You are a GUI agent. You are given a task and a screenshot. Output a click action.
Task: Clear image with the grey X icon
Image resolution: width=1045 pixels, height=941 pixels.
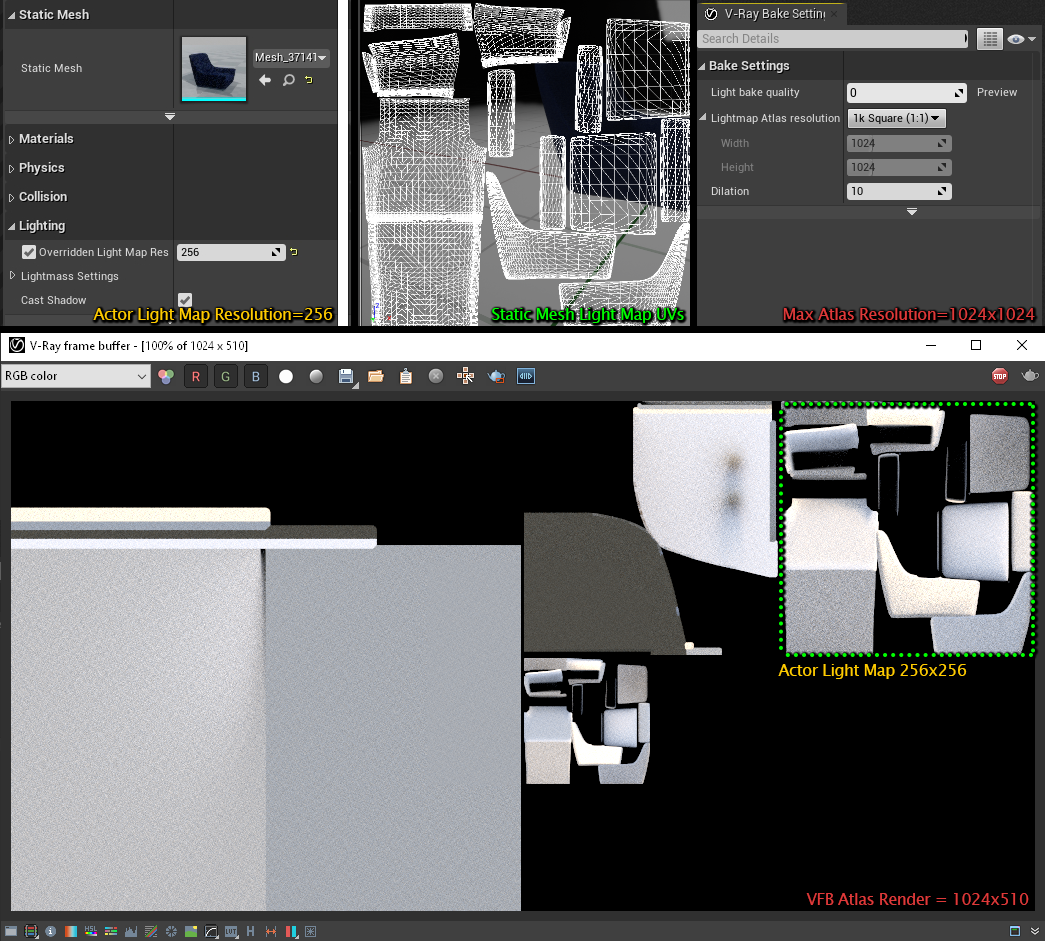(436, 377)
